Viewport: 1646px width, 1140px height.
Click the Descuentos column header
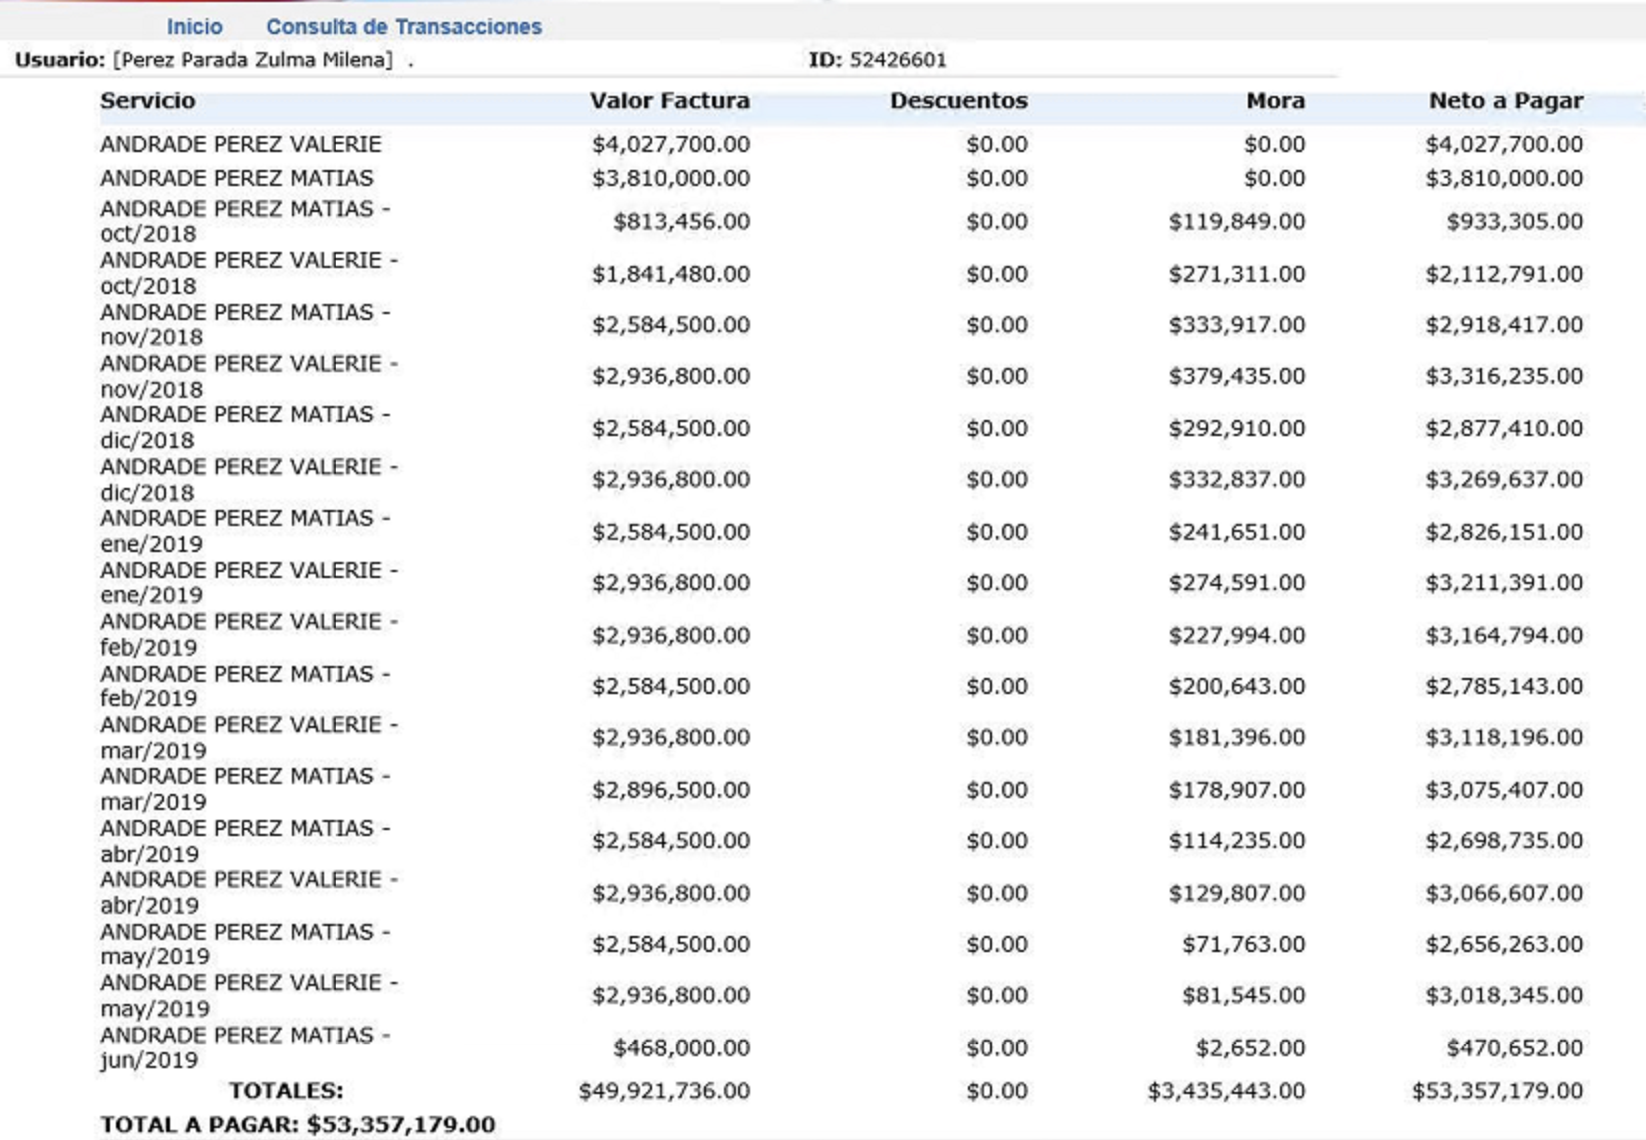click(958, 101)
